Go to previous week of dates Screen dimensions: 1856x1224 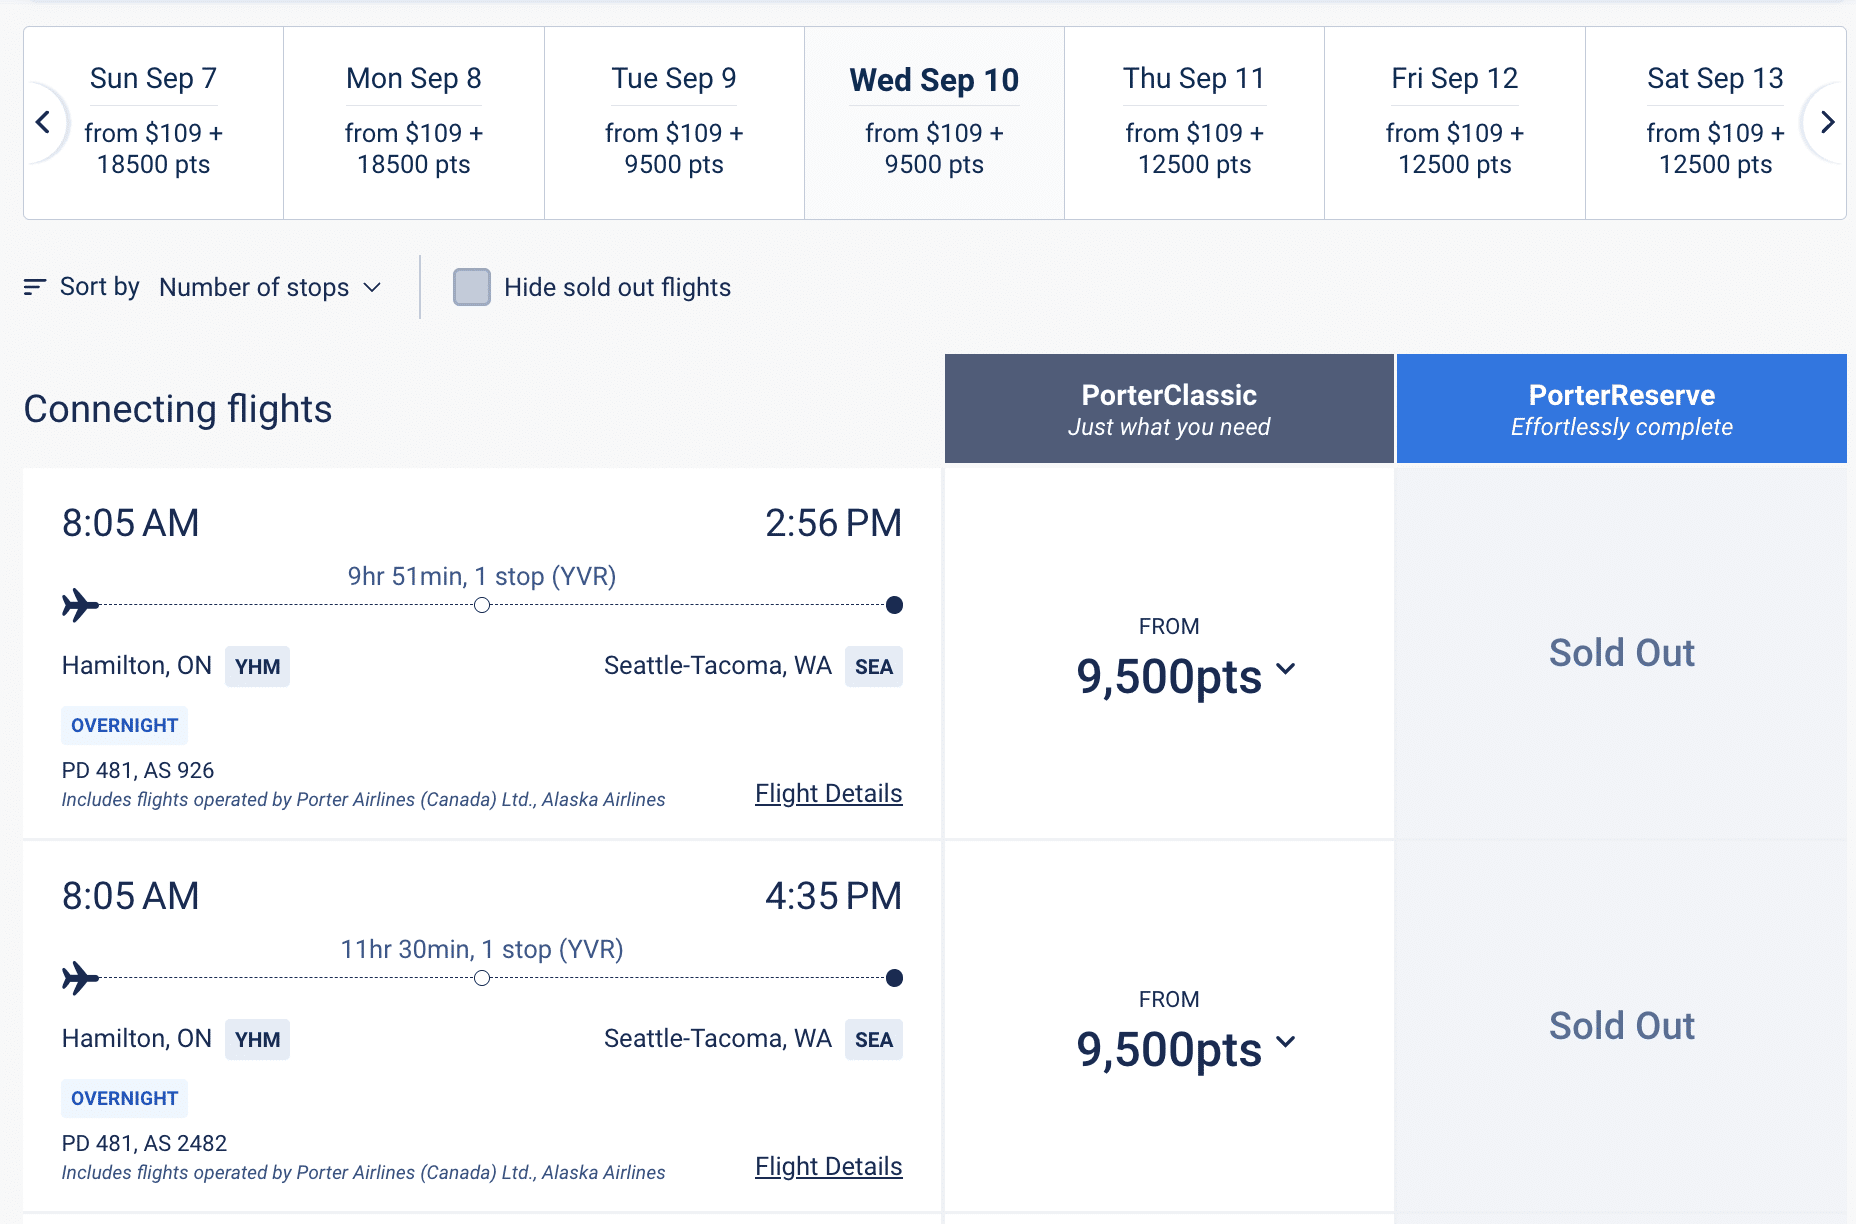pyautogui.click(x=43, y=123)
